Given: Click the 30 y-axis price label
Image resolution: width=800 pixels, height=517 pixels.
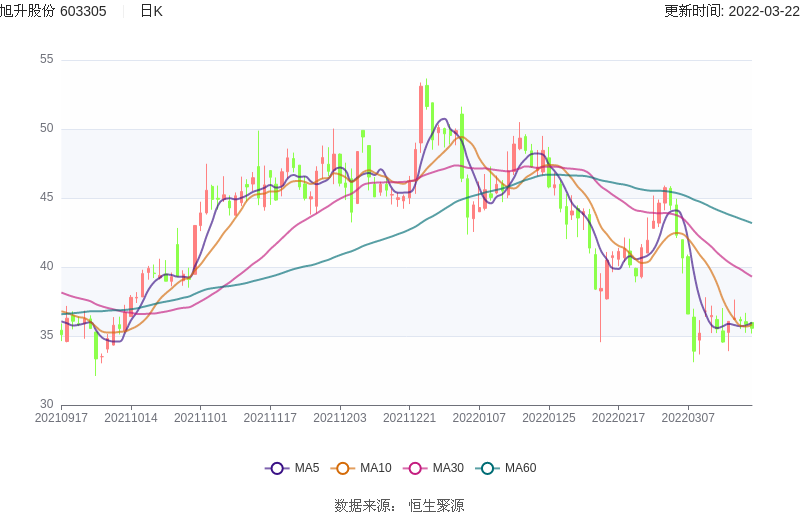Looking at the screenshot, I should tap(46, 404).
